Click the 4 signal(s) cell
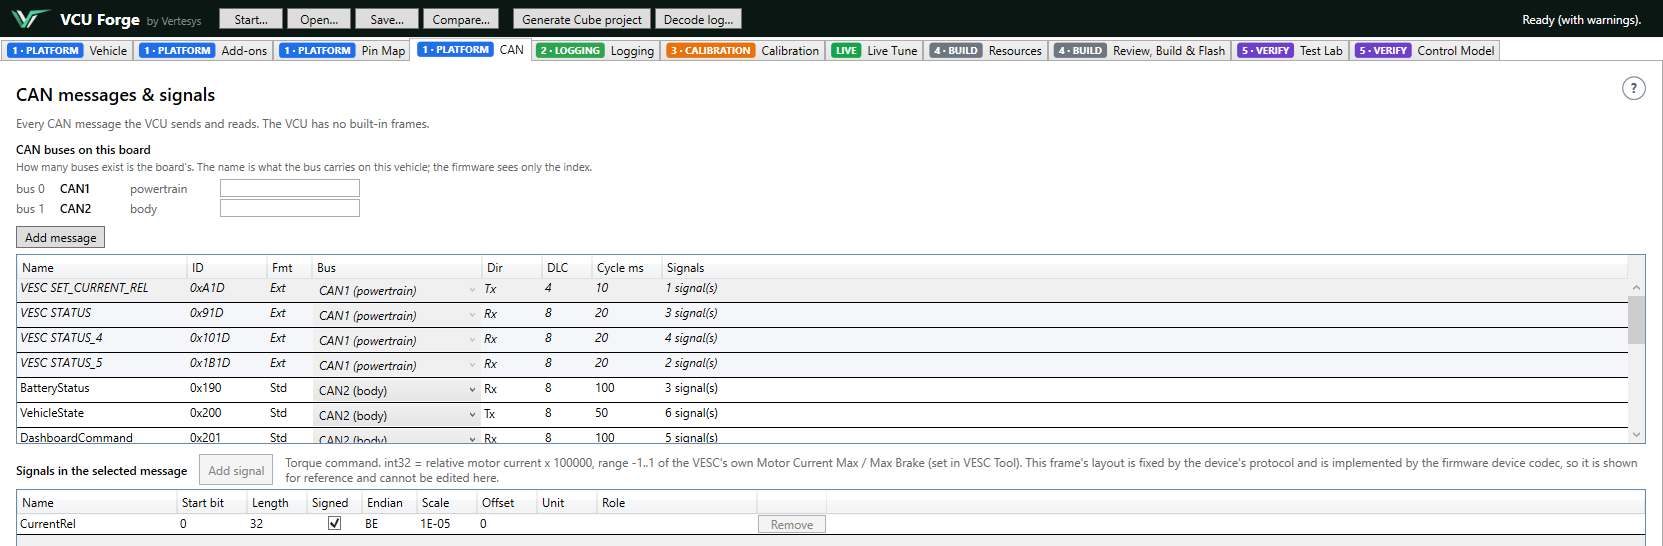The width and height of the screenshot is (1663, 546). [x=691, y=338]
